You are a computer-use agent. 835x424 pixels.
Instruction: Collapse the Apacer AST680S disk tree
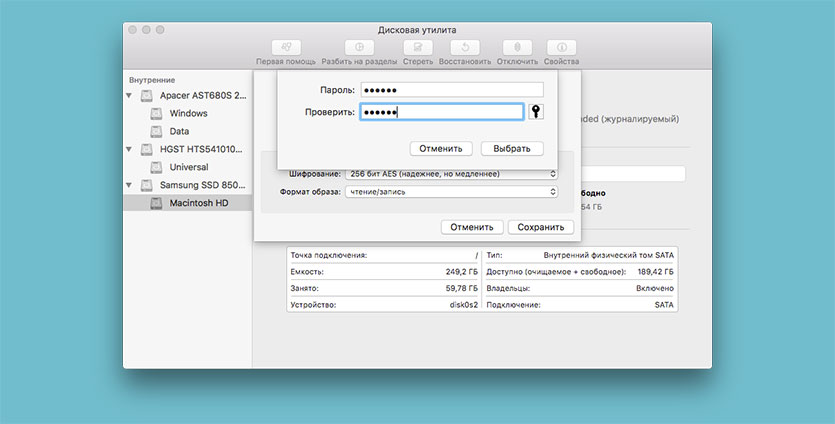click(130, 96)
